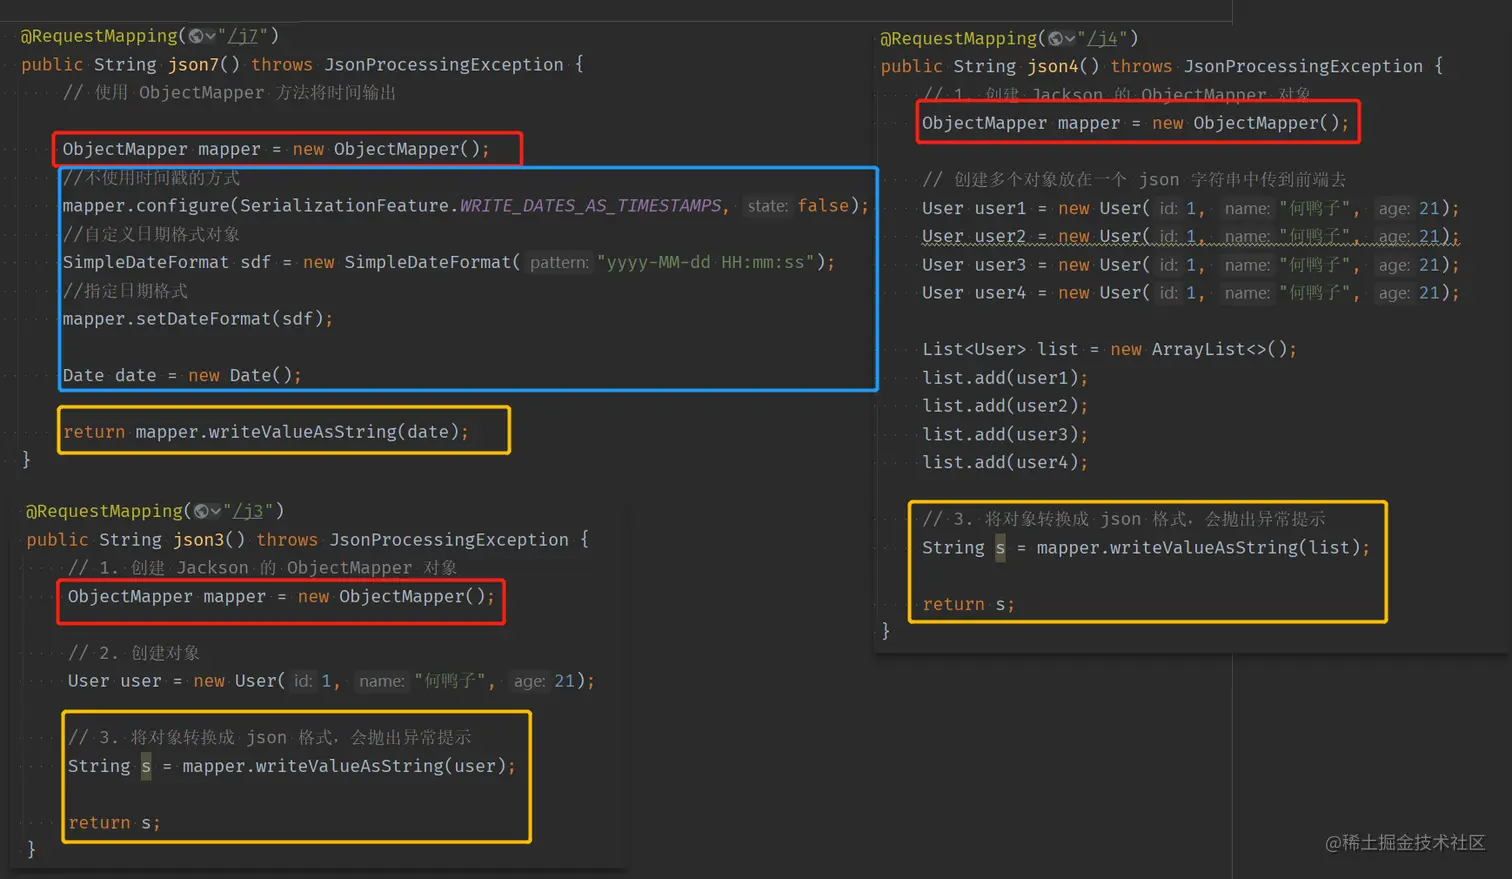Click the "// 3." conversion comment inside json3
This screenshot has width=1512, height=879.
click(x=270, y=738)
